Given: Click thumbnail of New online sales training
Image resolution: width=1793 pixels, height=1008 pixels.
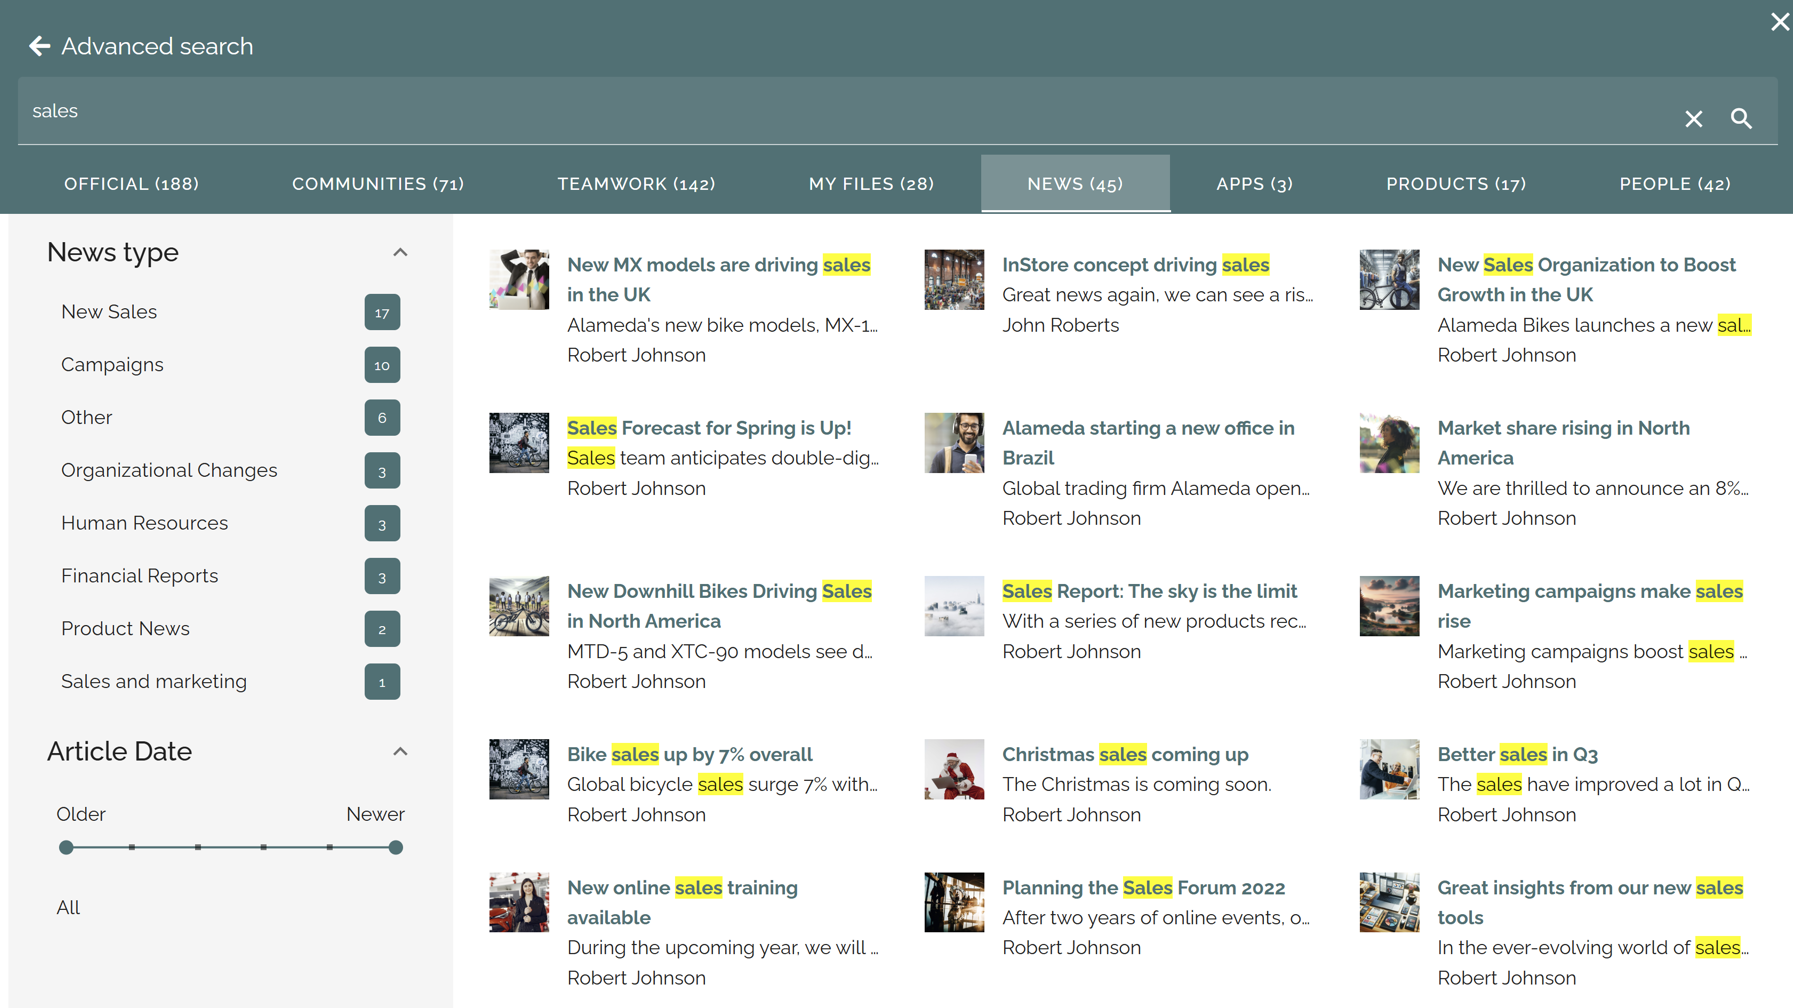Looking at the screenshot, I should point(519,902).
